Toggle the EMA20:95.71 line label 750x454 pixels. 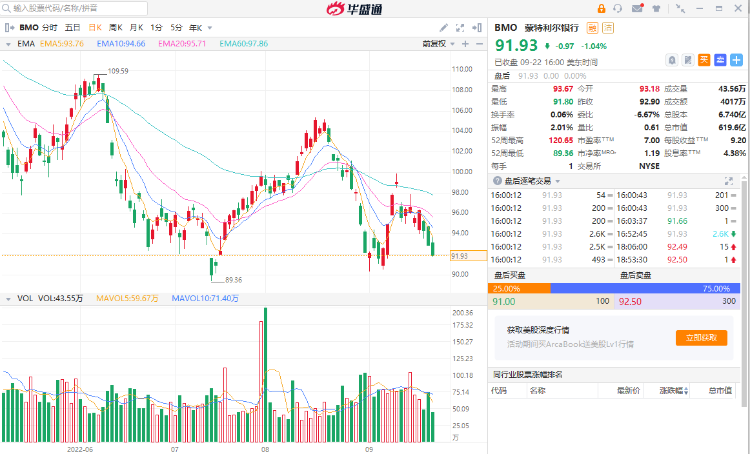click(182, 44)
